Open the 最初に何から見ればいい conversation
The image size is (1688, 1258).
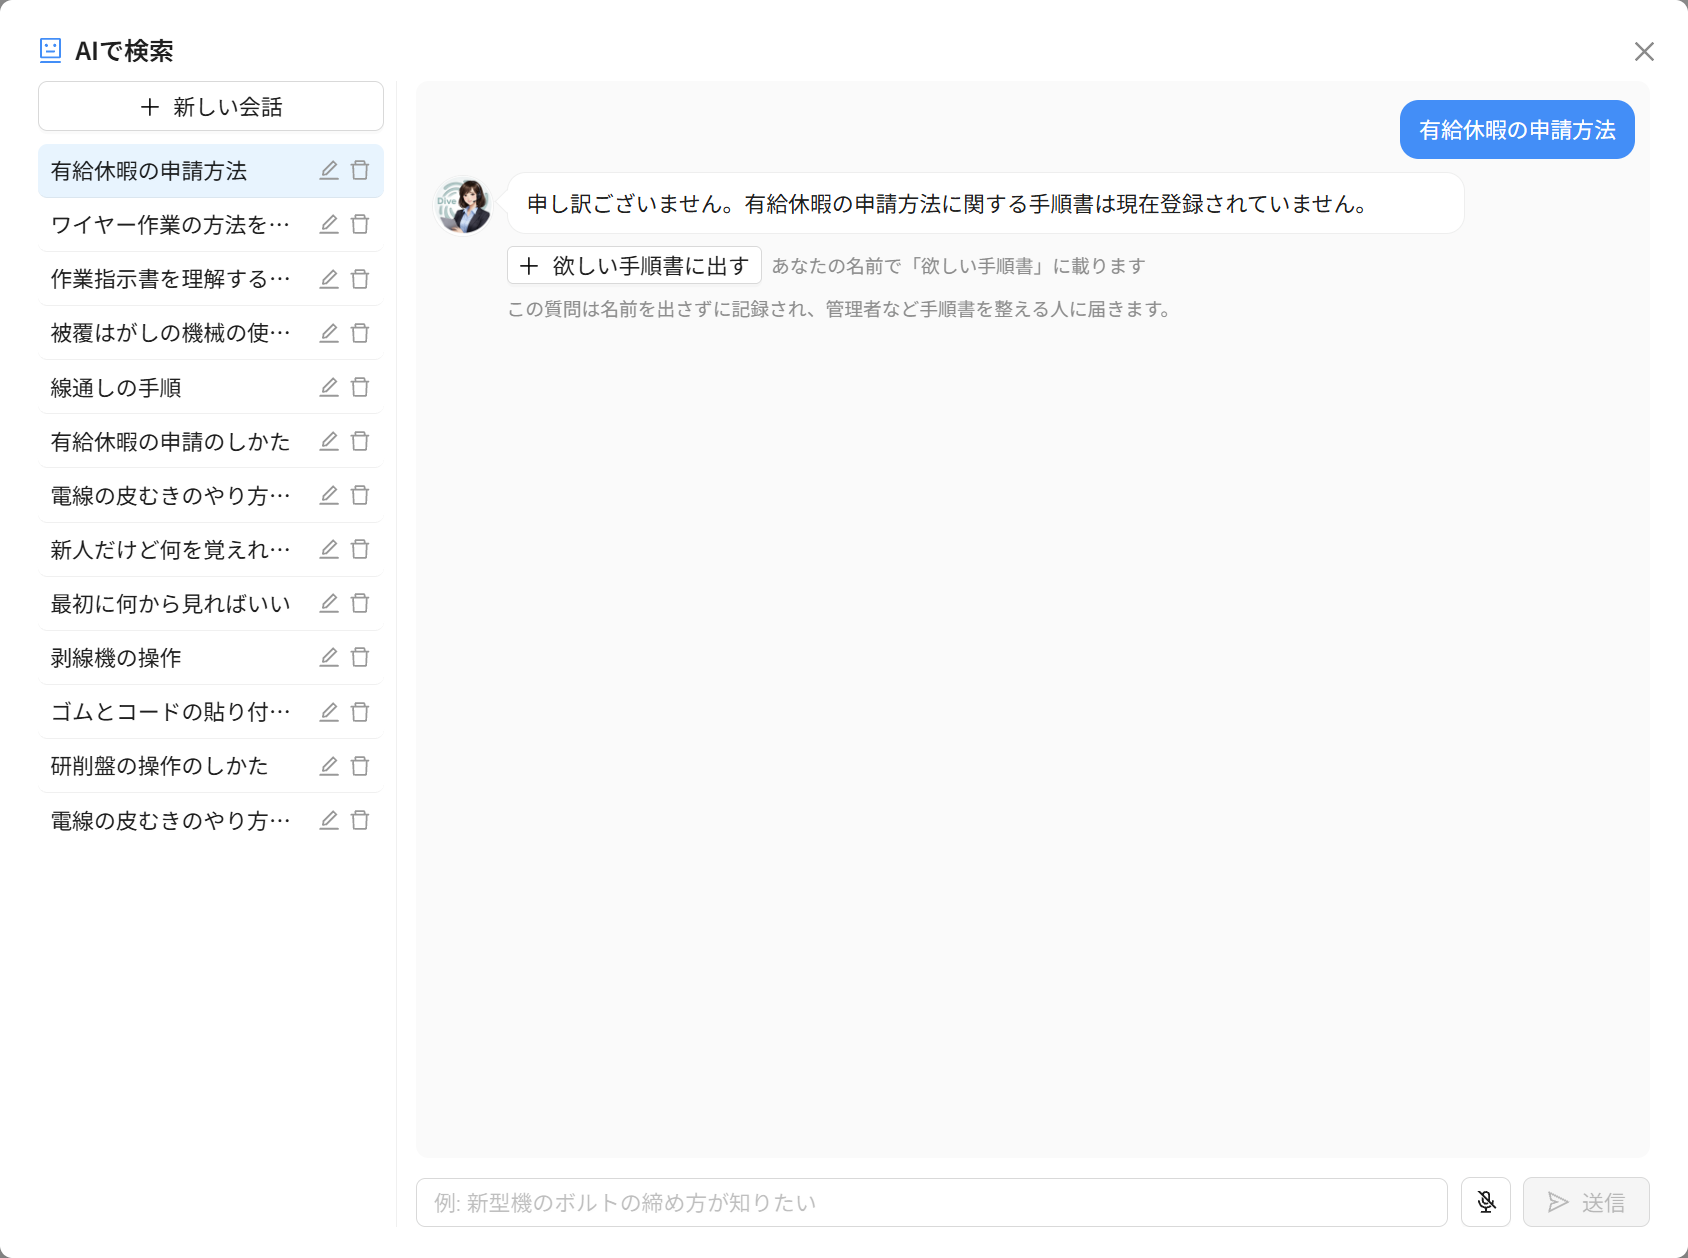[211, 603]
